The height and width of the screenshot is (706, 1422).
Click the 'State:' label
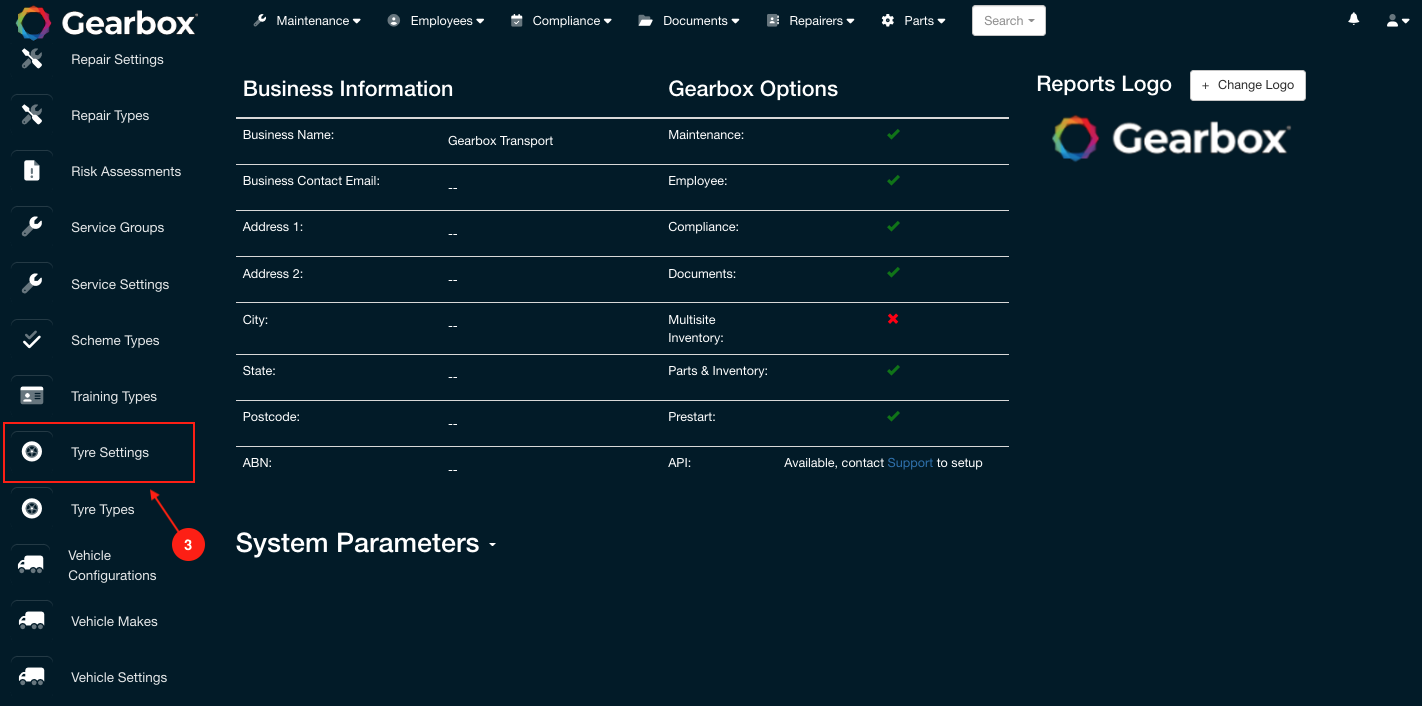click(x=259, y=371)
